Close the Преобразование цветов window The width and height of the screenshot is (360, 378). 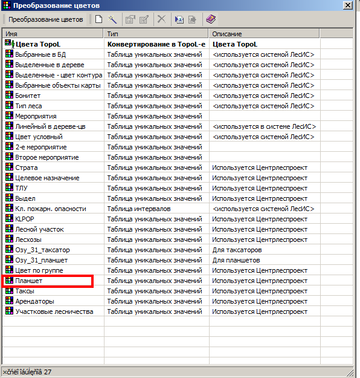(x=348, y=5)
